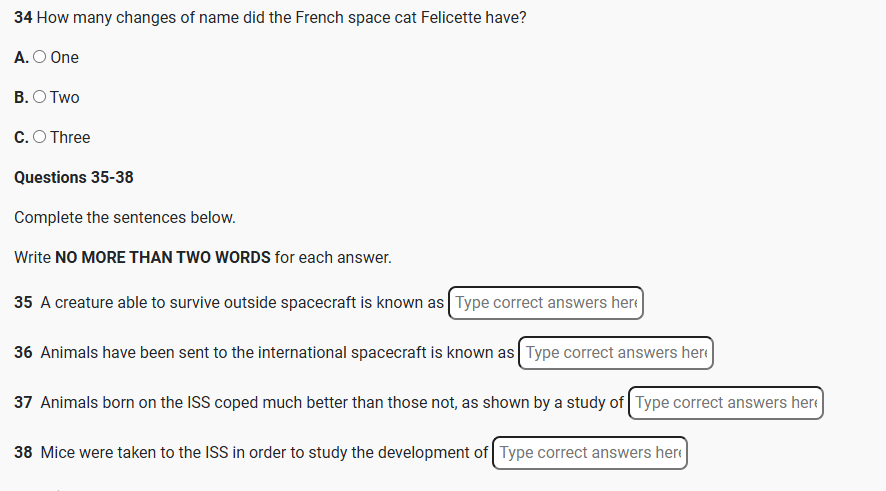Click the "Two" answer label text

(64, 98)
